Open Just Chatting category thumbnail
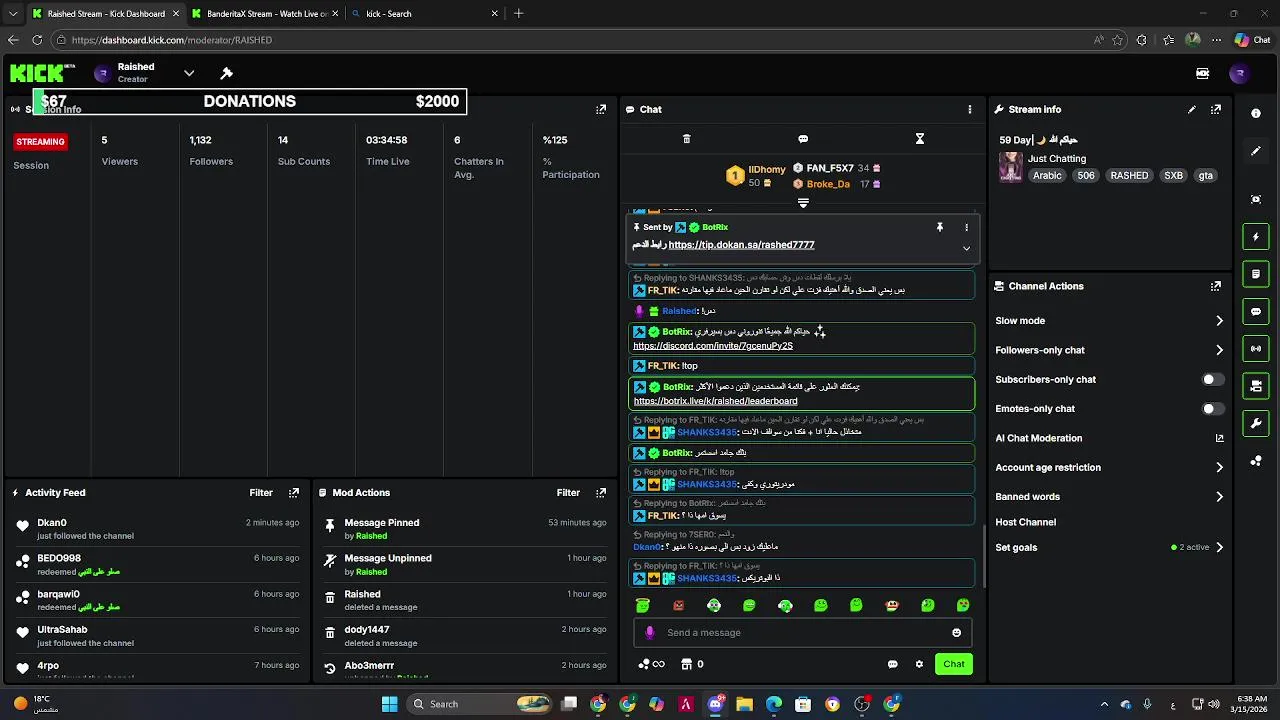1280x720 pixels. pos(1011,167)
